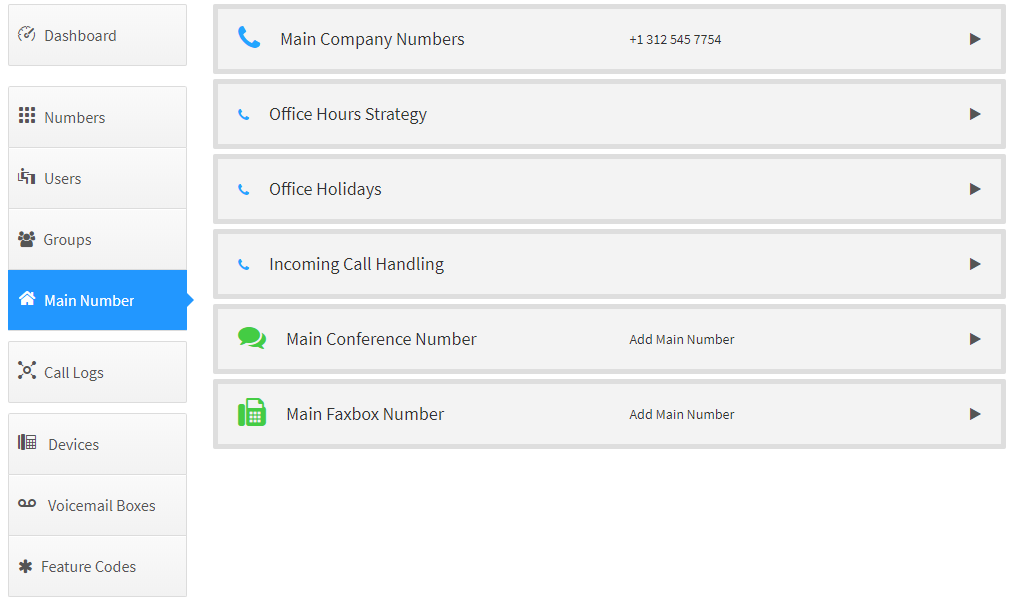Click the blue phone icon for Main Company Numbers
1016x607 pixels.
click(249, 38)
